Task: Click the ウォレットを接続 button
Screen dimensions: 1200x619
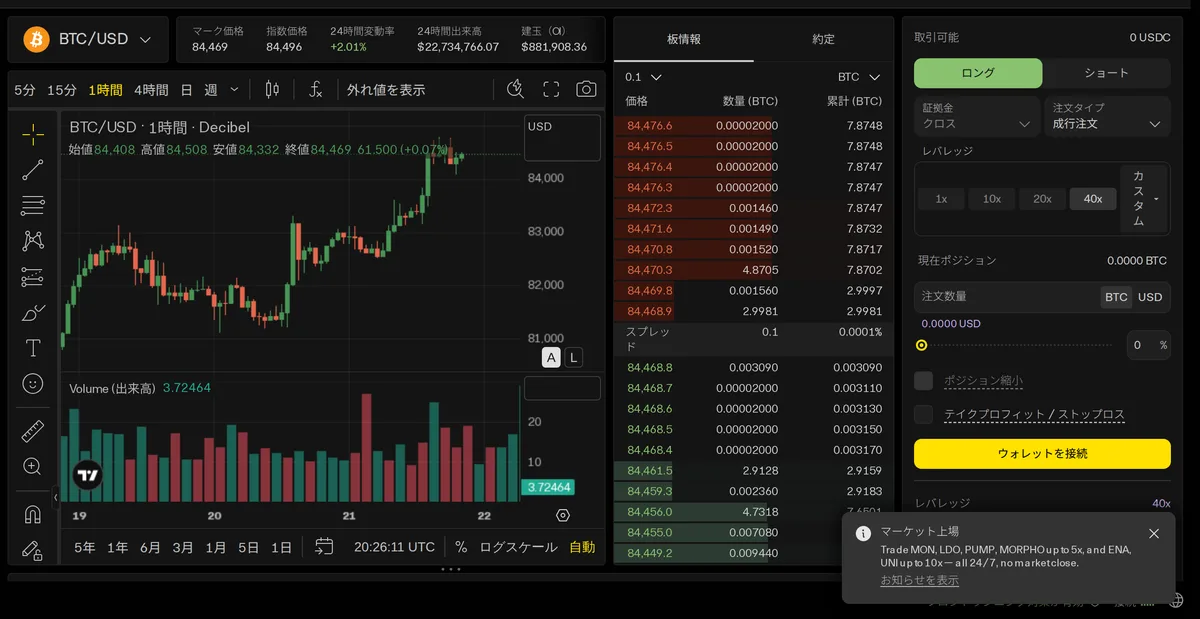Action: 1042,453
